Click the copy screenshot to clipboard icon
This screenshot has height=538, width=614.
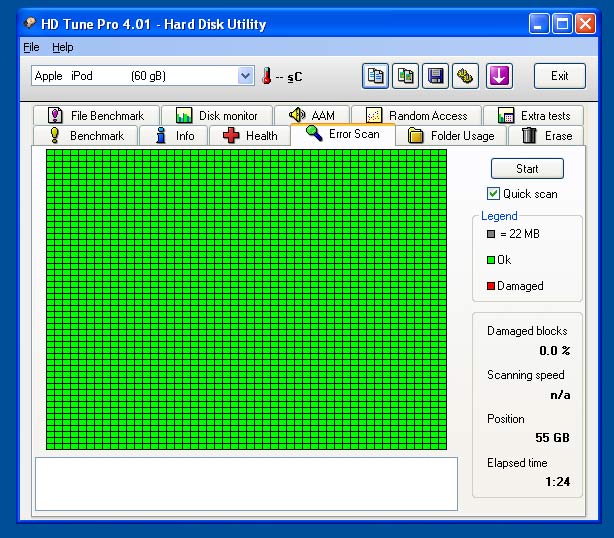(405, 76)
